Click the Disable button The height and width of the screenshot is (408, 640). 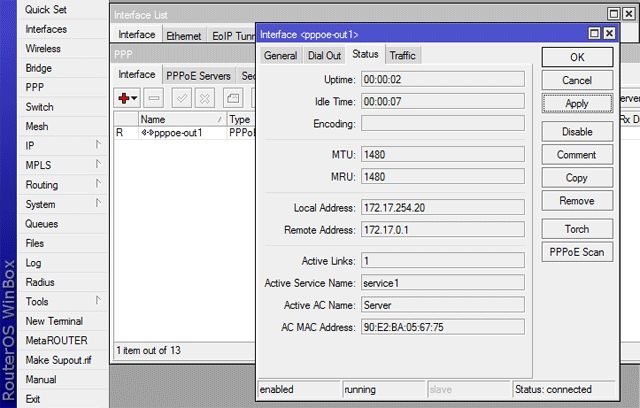tap(576, 131)
